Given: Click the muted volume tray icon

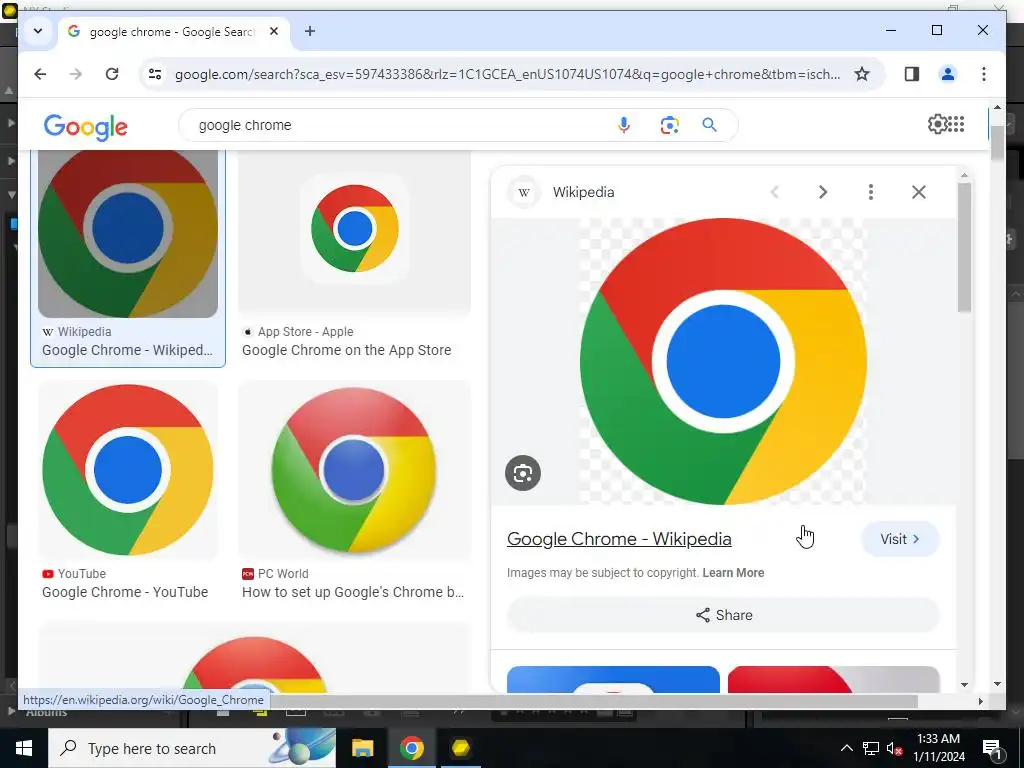Looking at the screenshot, I should tap(895, 748).
